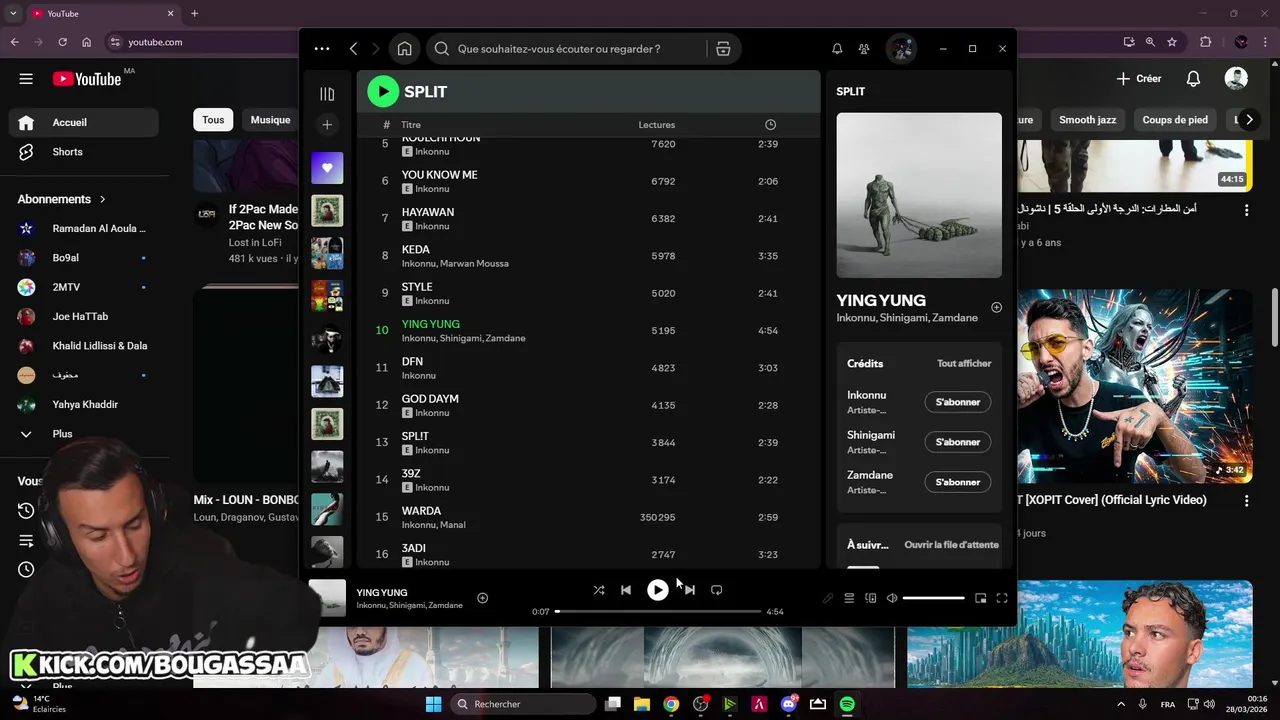Enter Spotify full screen mode icon
The image size is (1280, 720).
click(1002, 598)
